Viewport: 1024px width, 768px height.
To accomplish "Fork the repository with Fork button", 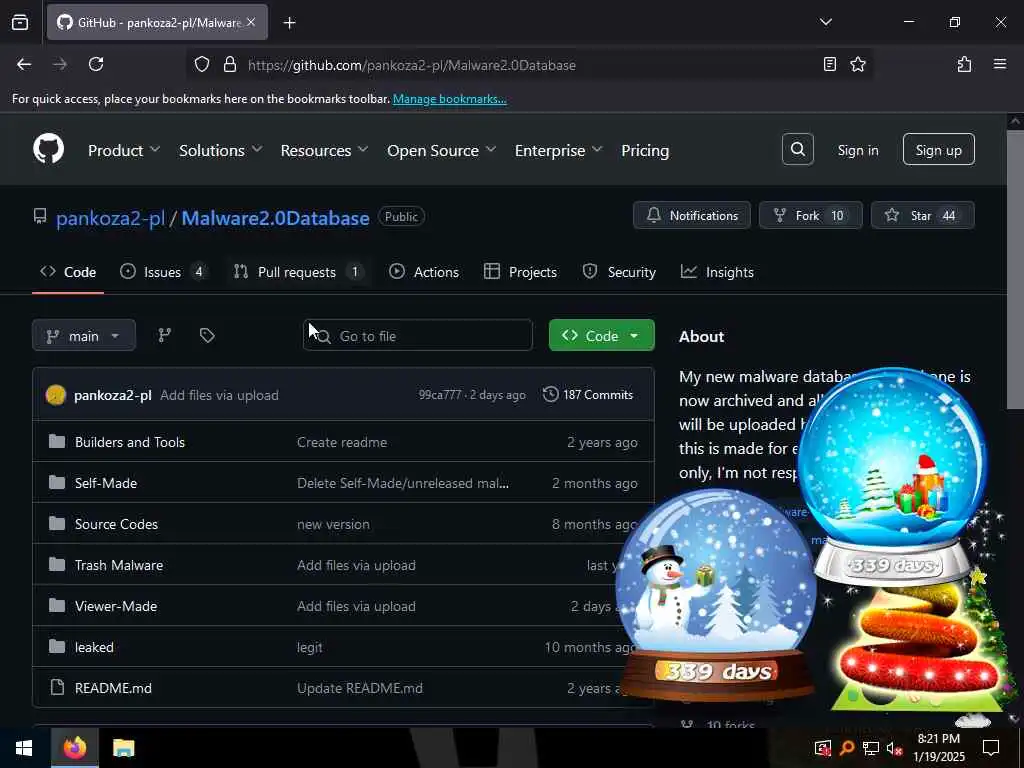I will pyautogui.click(x=810, y=215).
